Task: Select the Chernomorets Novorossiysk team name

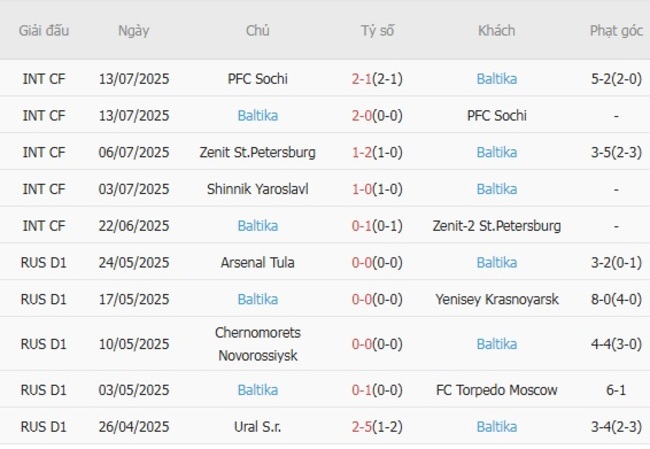Action: [257, 344]
